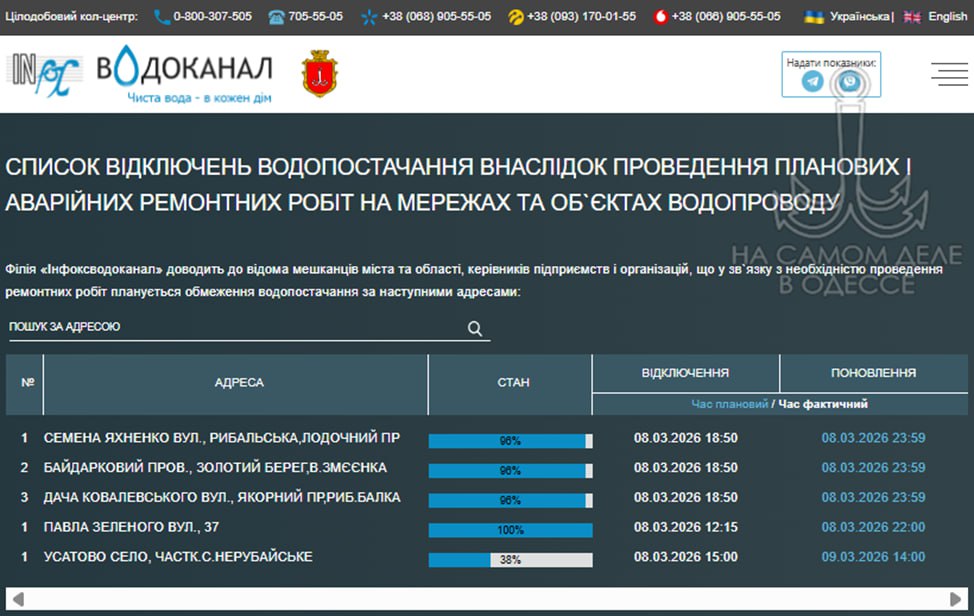Click the Odesa coat of arms emblem
Viewport: 974px width, 616px height.
click(320, 75)
